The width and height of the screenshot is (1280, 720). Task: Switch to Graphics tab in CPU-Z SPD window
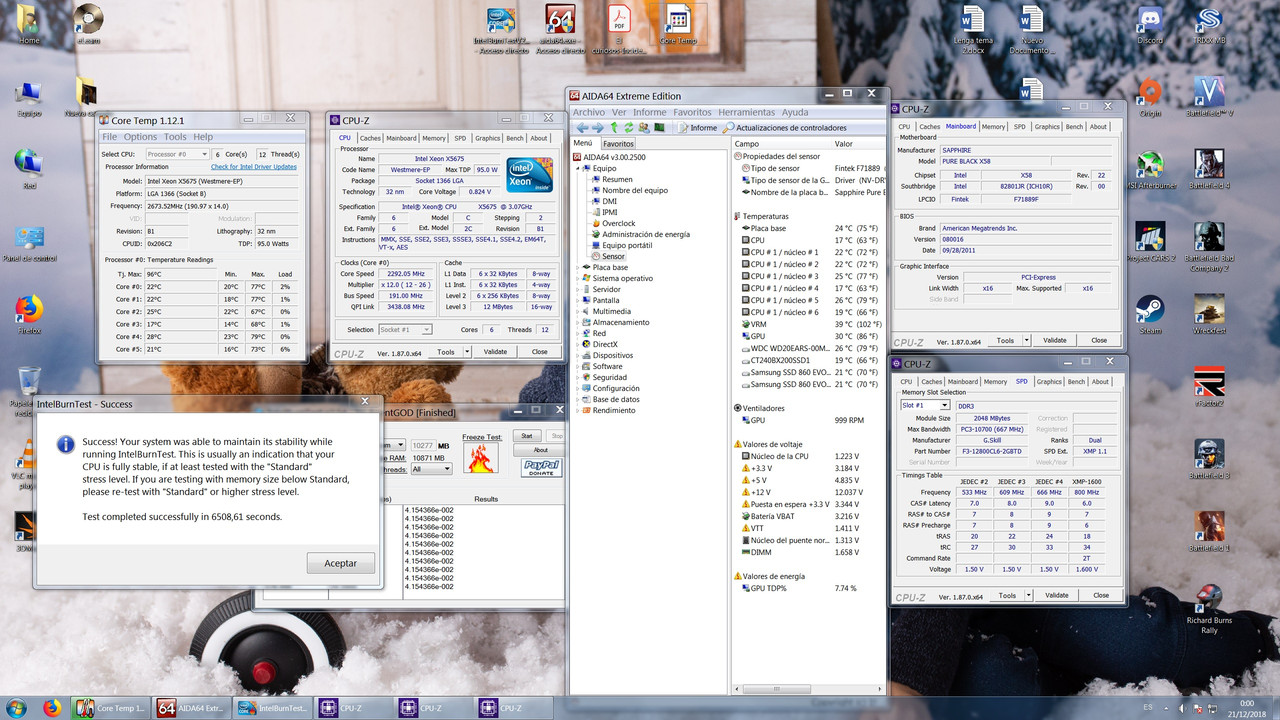point(1049,381)
